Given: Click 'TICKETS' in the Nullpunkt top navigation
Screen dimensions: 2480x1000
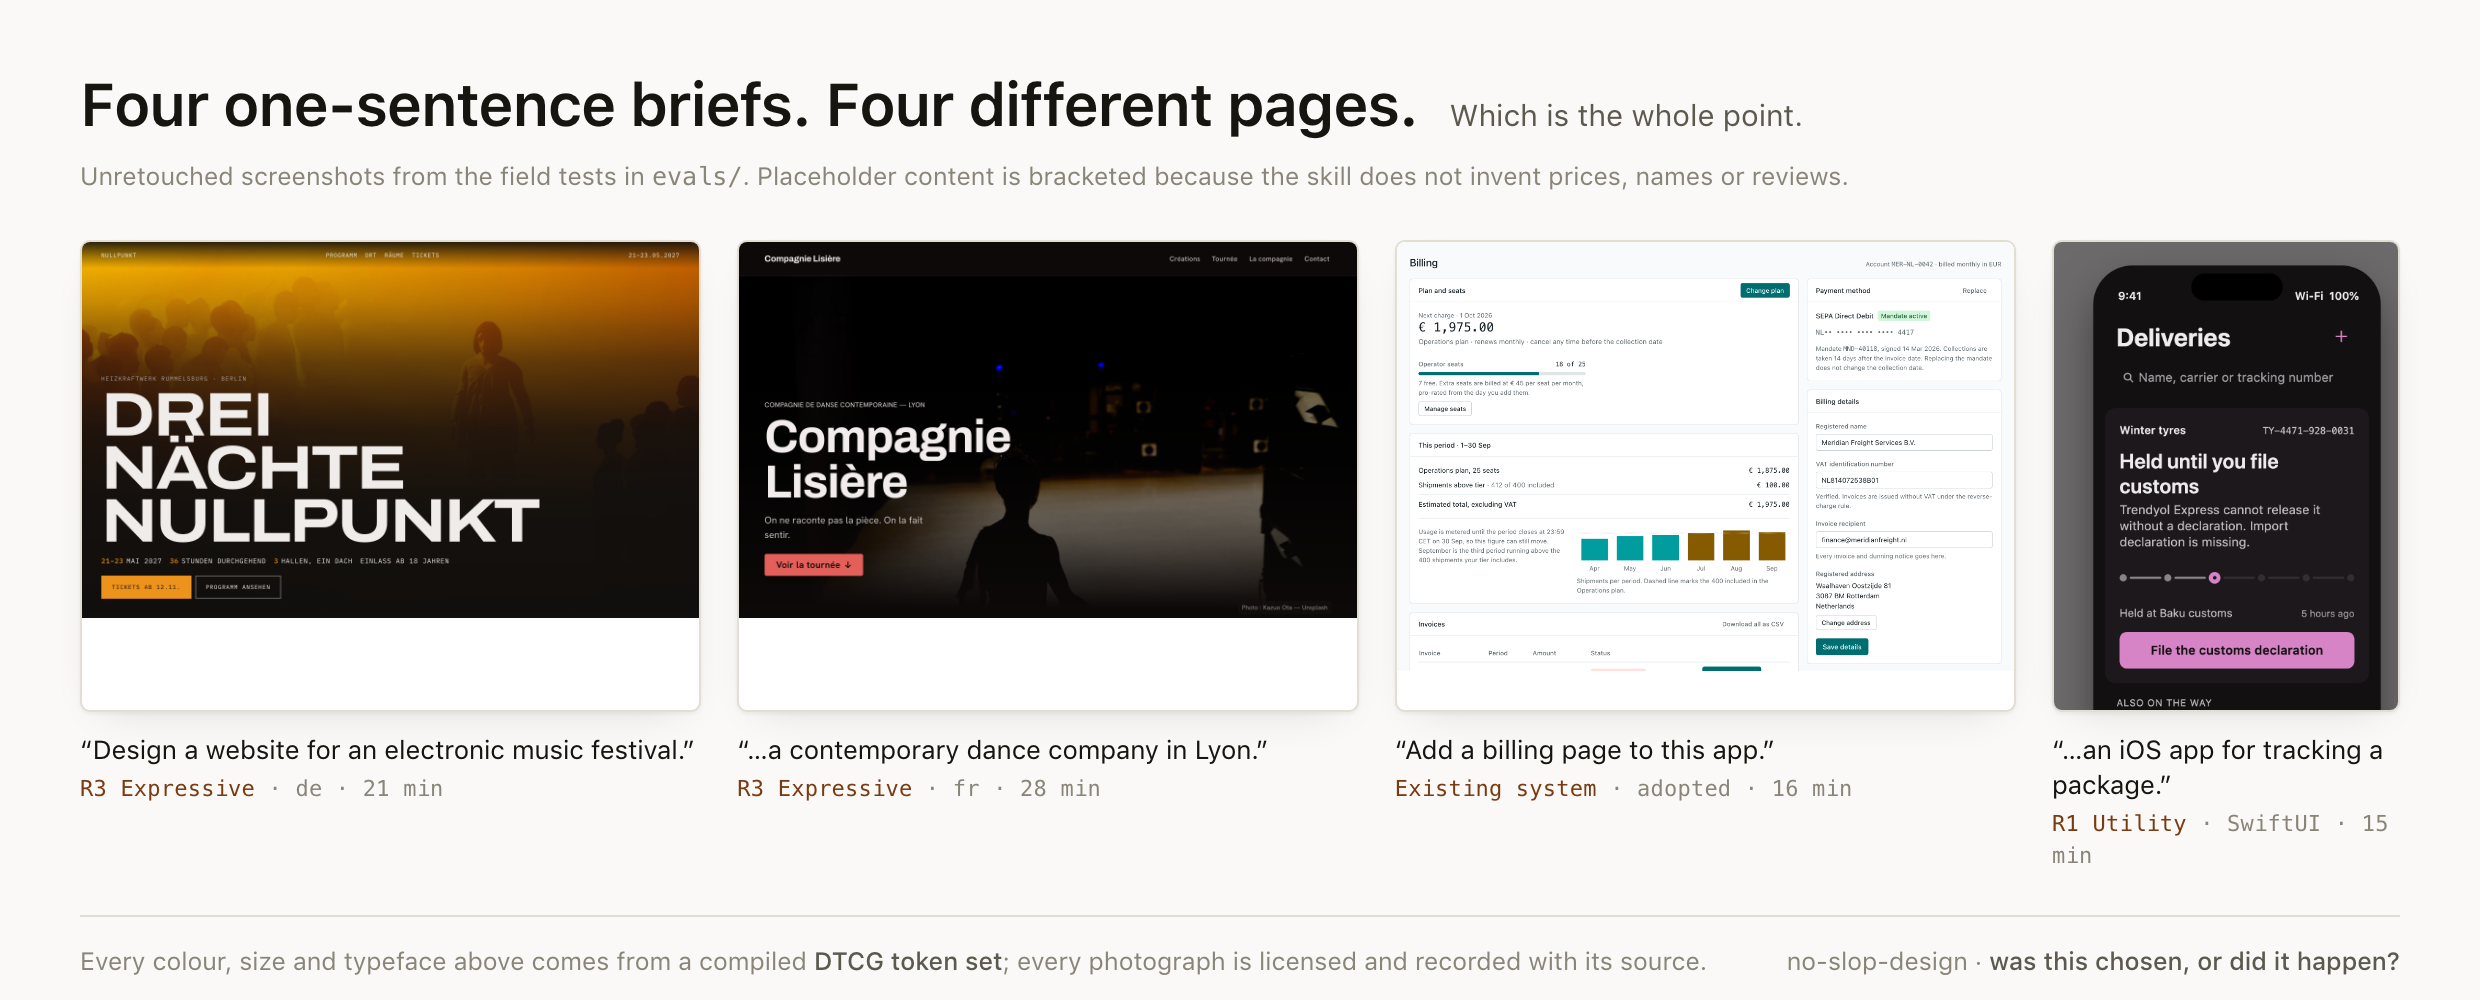Looking at the screenshot, I should click(425, 255).
